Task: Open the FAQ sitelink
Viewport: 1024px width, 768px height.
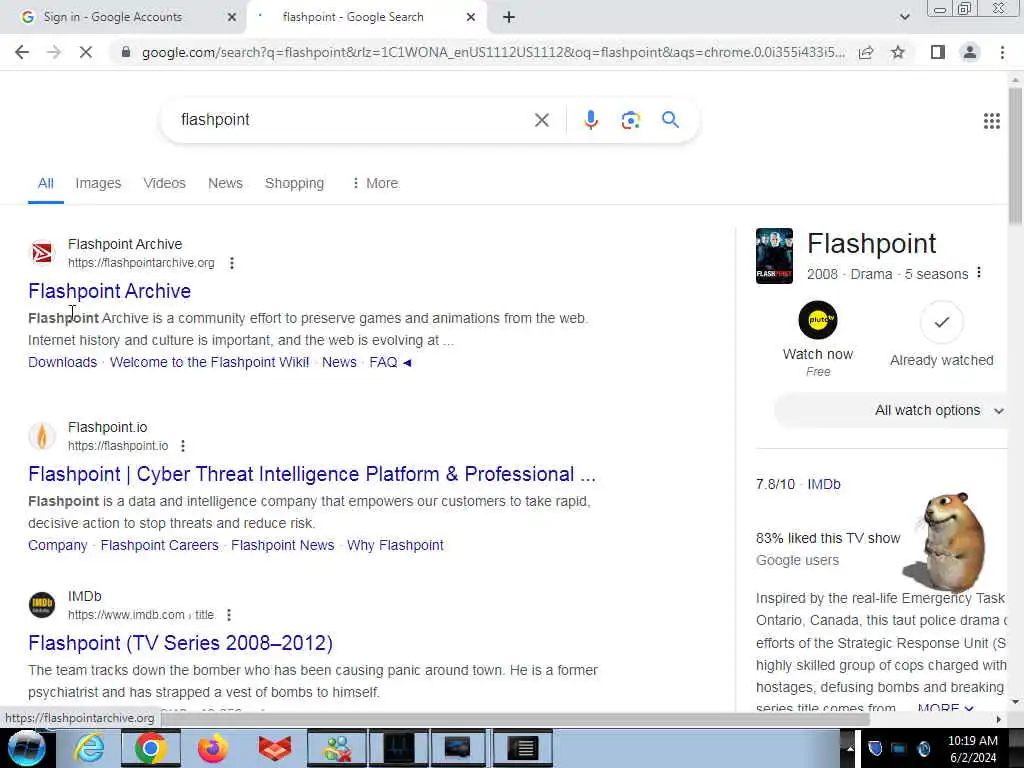Action: (x=383, y=362)
